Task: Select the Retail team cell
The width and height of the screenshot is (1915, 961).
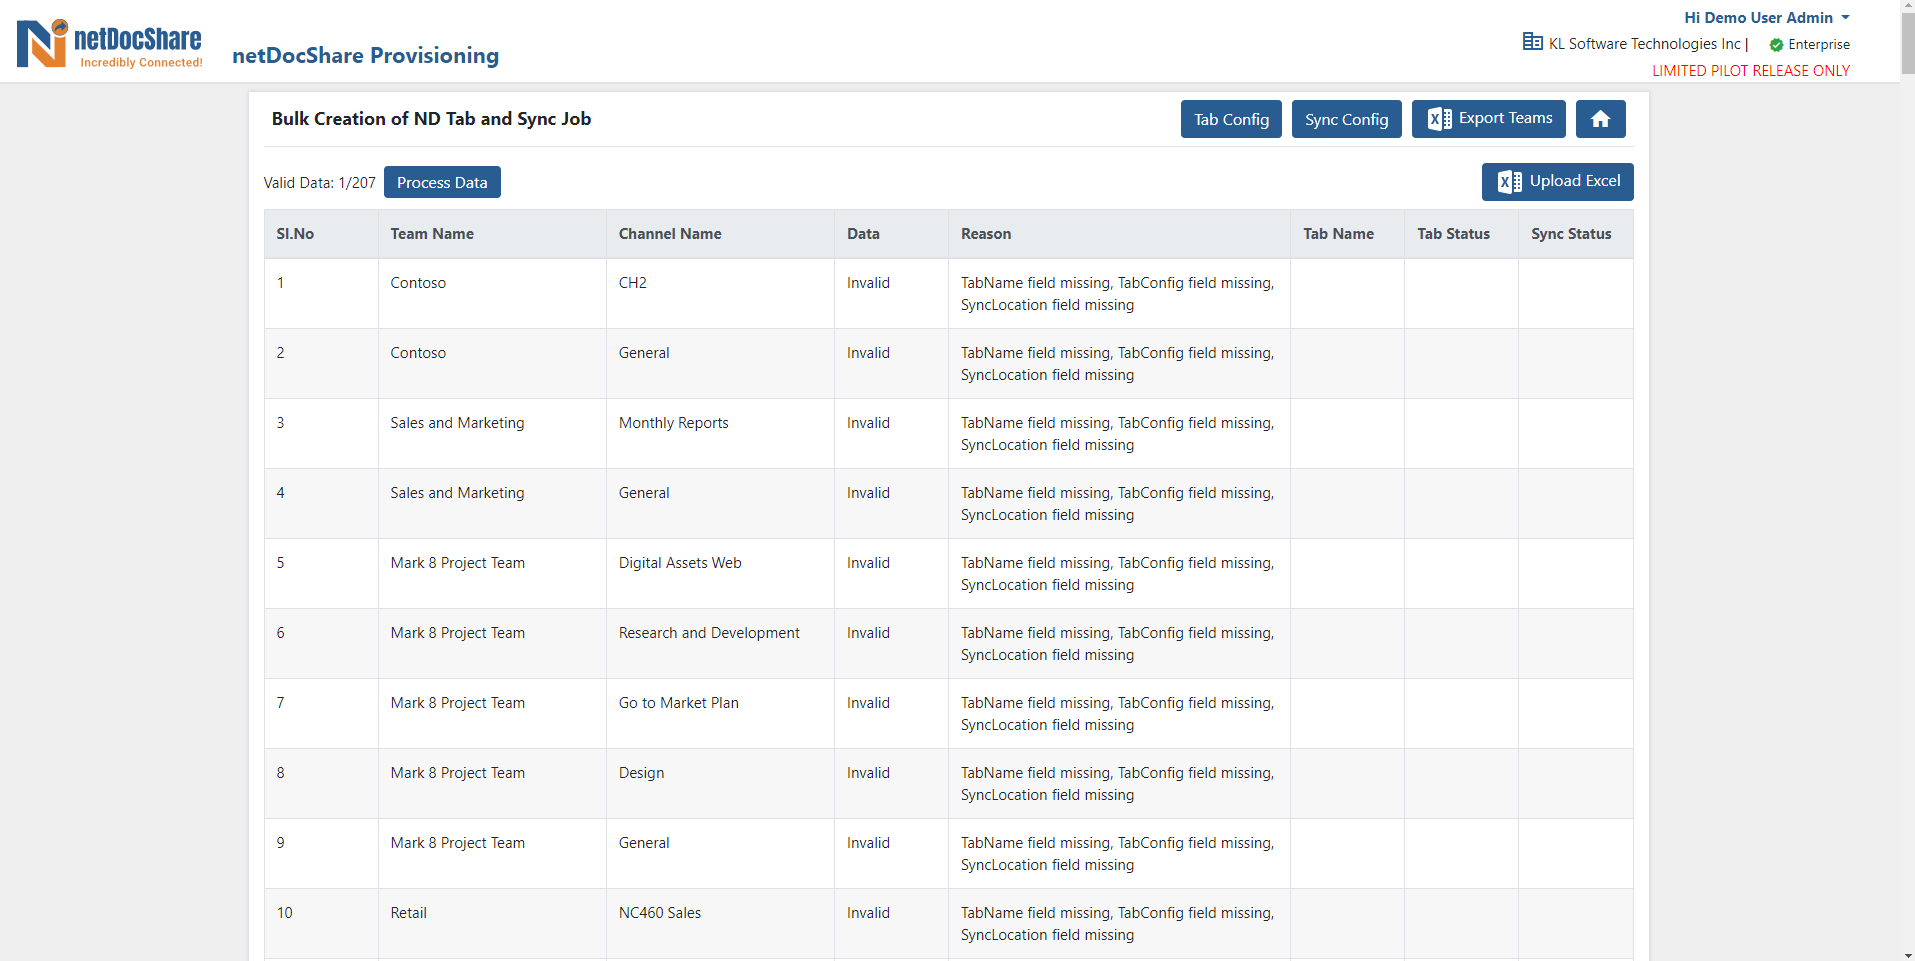Action: point(492,924)
